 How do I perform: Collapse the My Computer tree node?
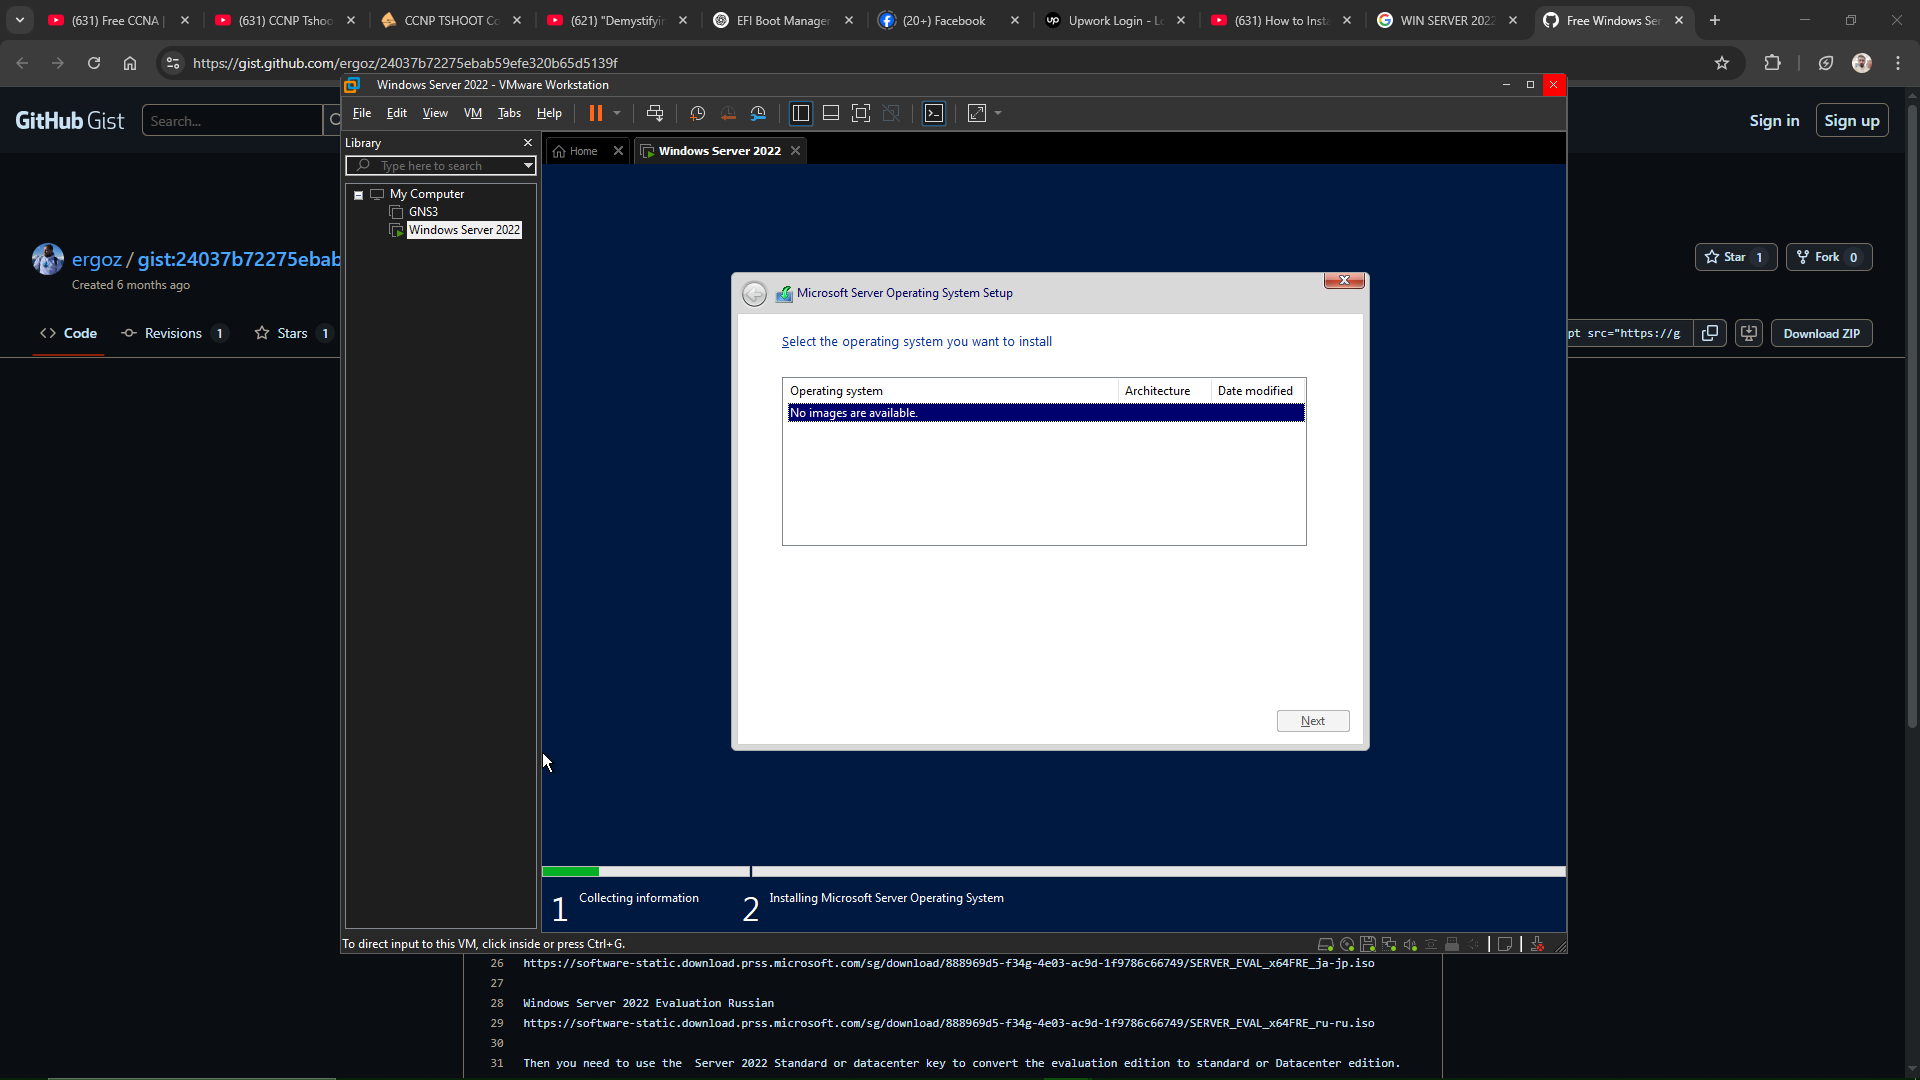click(x=359, y=195)
